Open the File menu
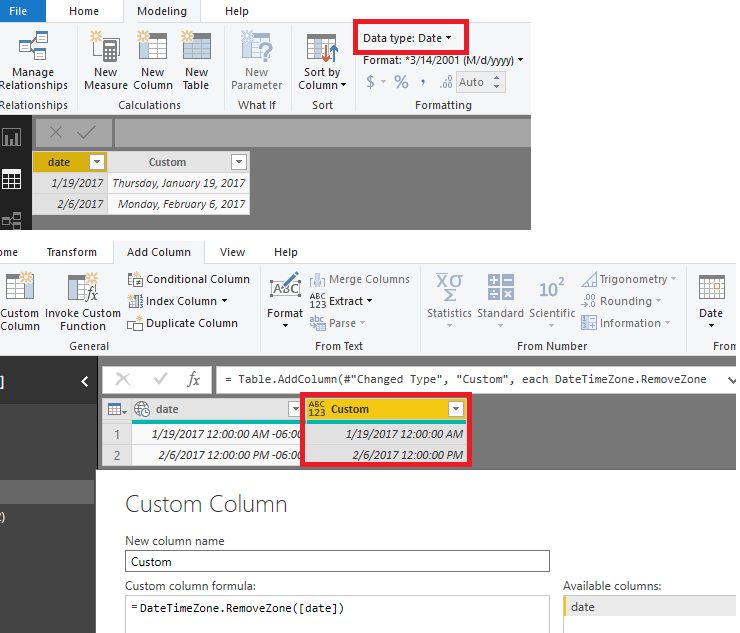This screenshot has width=740, height=633. click(x=23, y=11)
